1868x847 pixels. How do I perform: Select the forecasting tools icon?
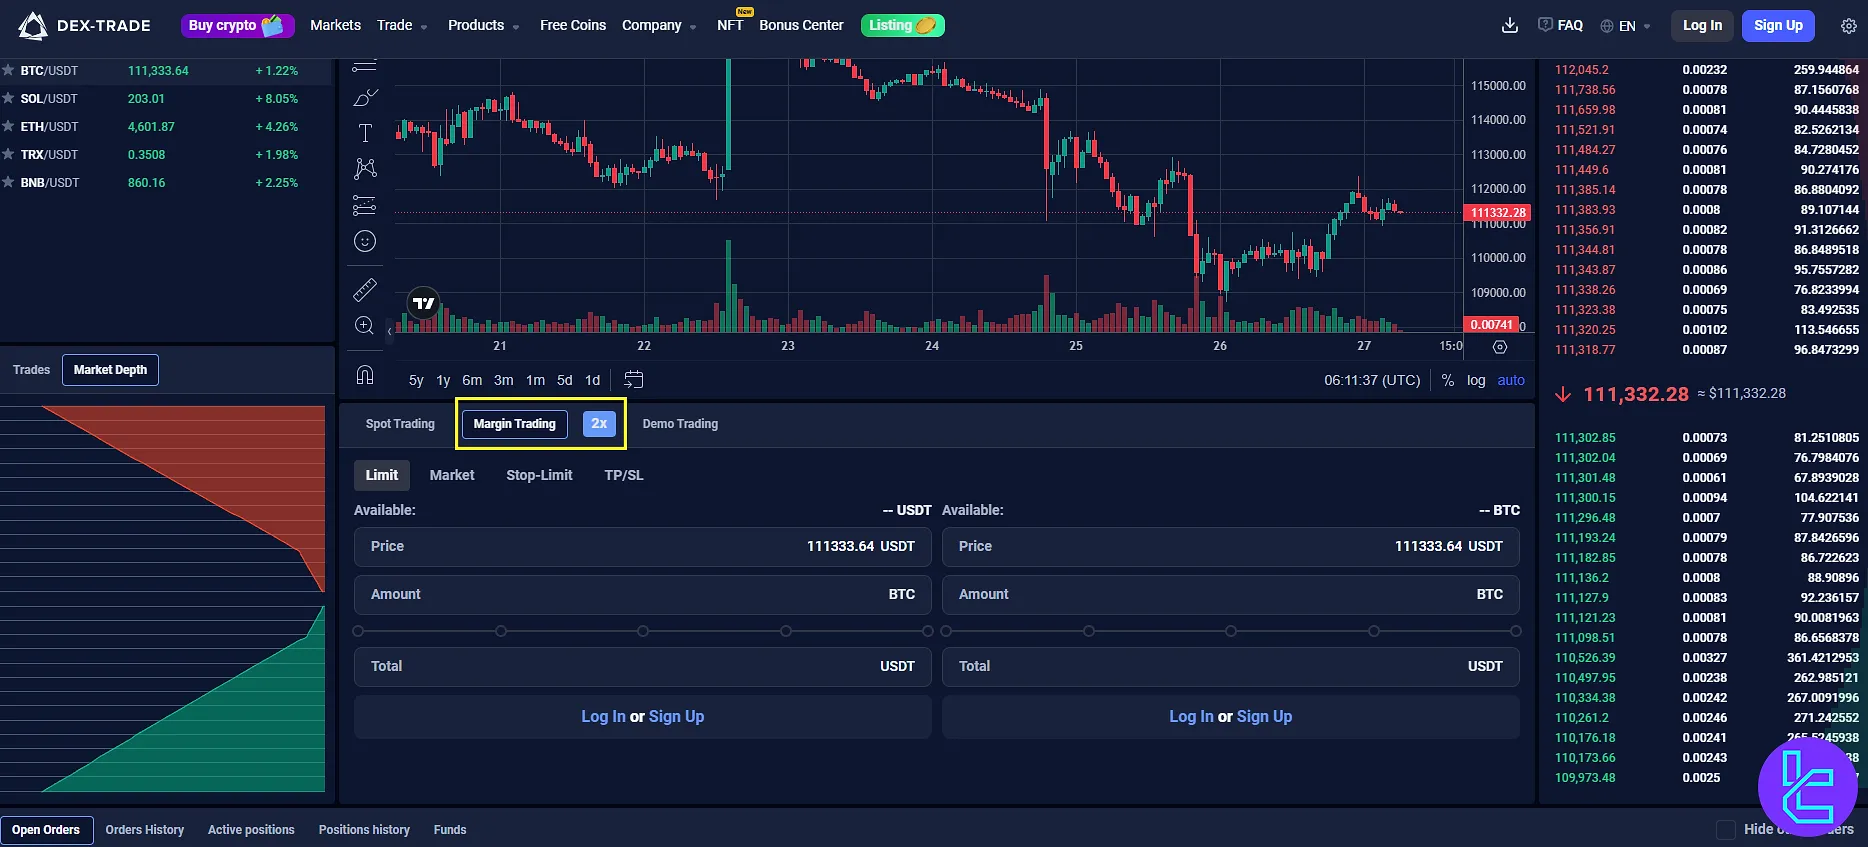coord(365,205)
